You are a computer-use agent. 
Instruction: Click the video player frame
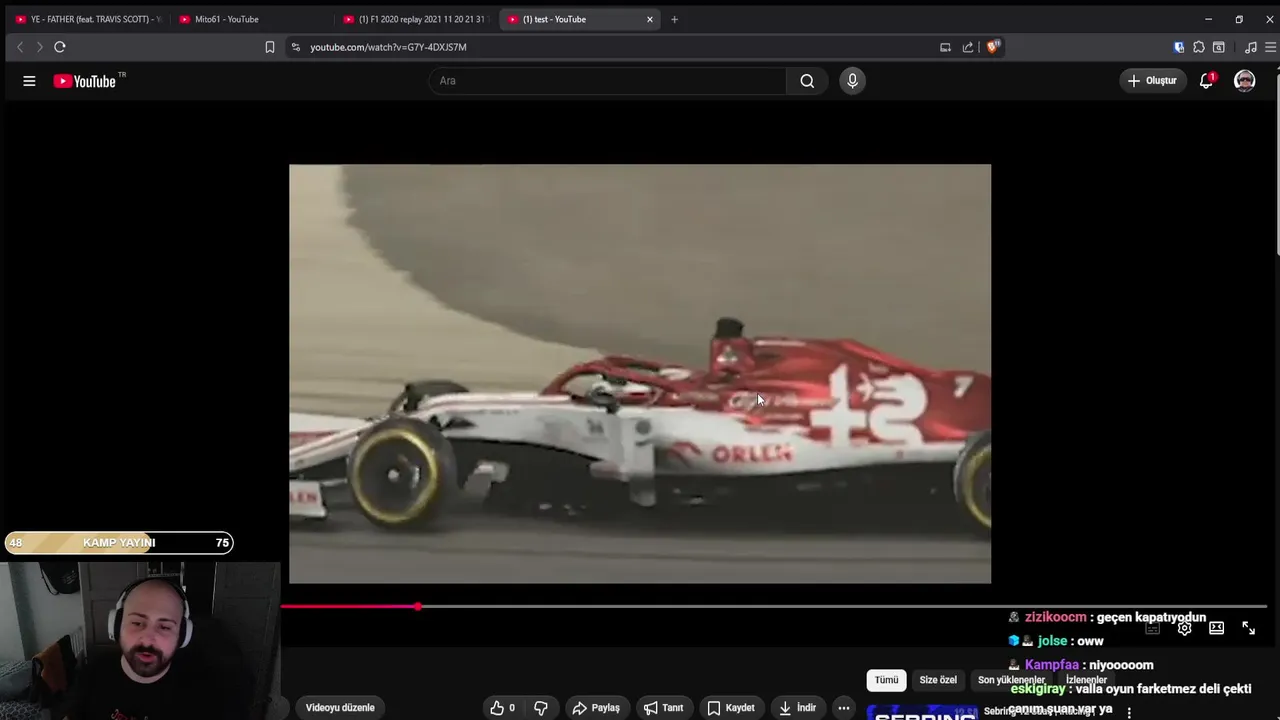tap(640, 374)
